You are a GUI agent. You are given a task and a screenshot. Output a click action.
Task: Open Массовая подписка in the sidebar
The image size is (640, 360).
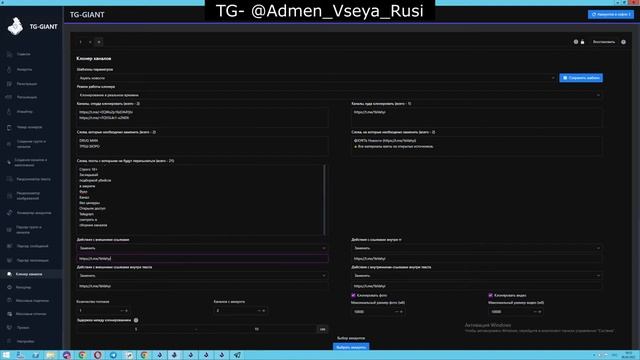[x=32, y=300]
